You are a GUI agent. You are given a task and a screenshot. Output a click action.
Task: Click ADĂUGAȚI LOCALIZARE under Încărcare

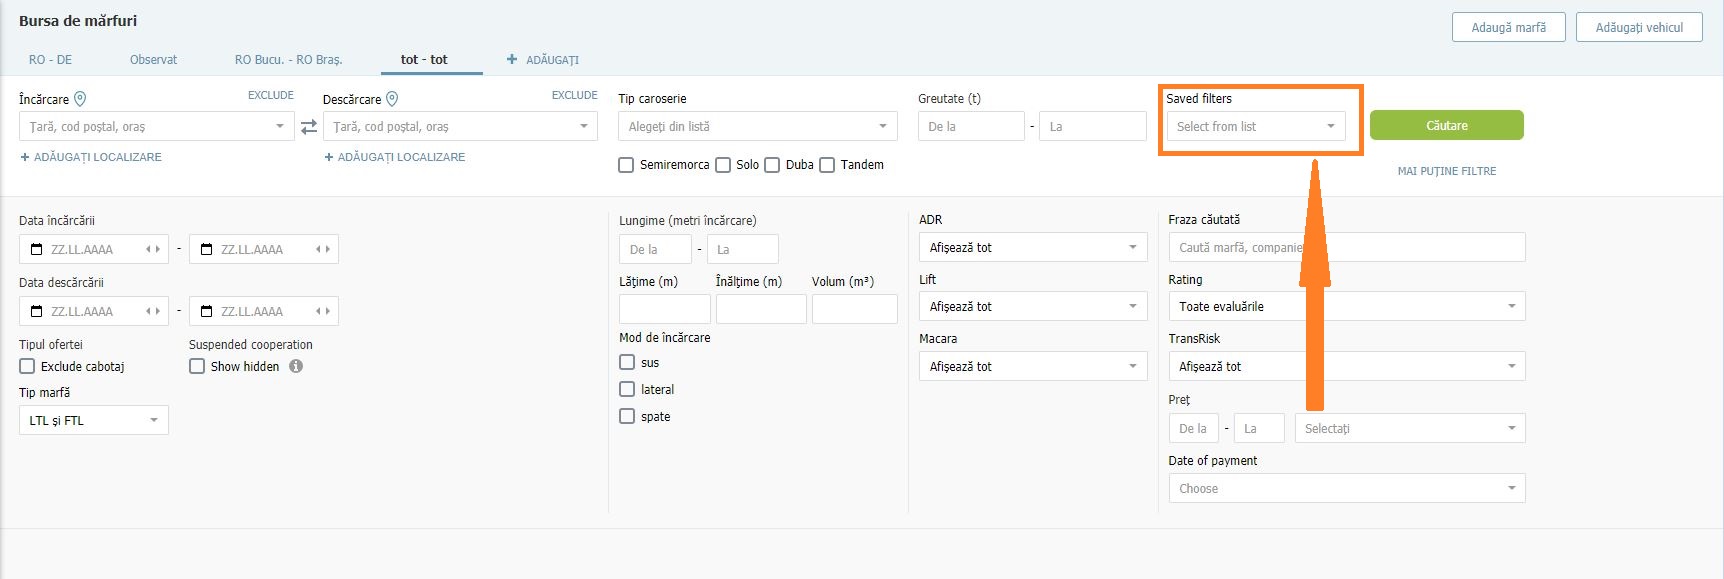point(91,157)
